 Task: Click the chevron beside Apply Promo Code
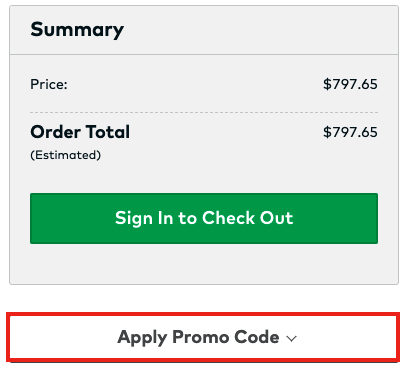tap(291, 338)
